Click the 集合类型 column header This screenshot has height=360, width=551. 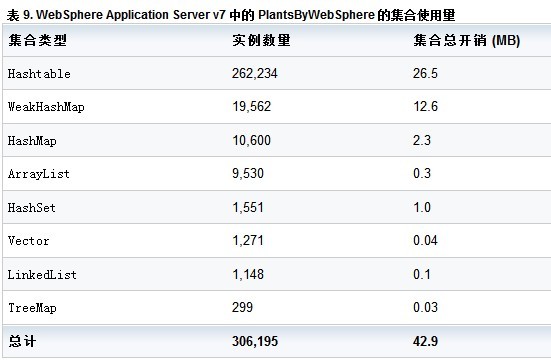[37, 40]
